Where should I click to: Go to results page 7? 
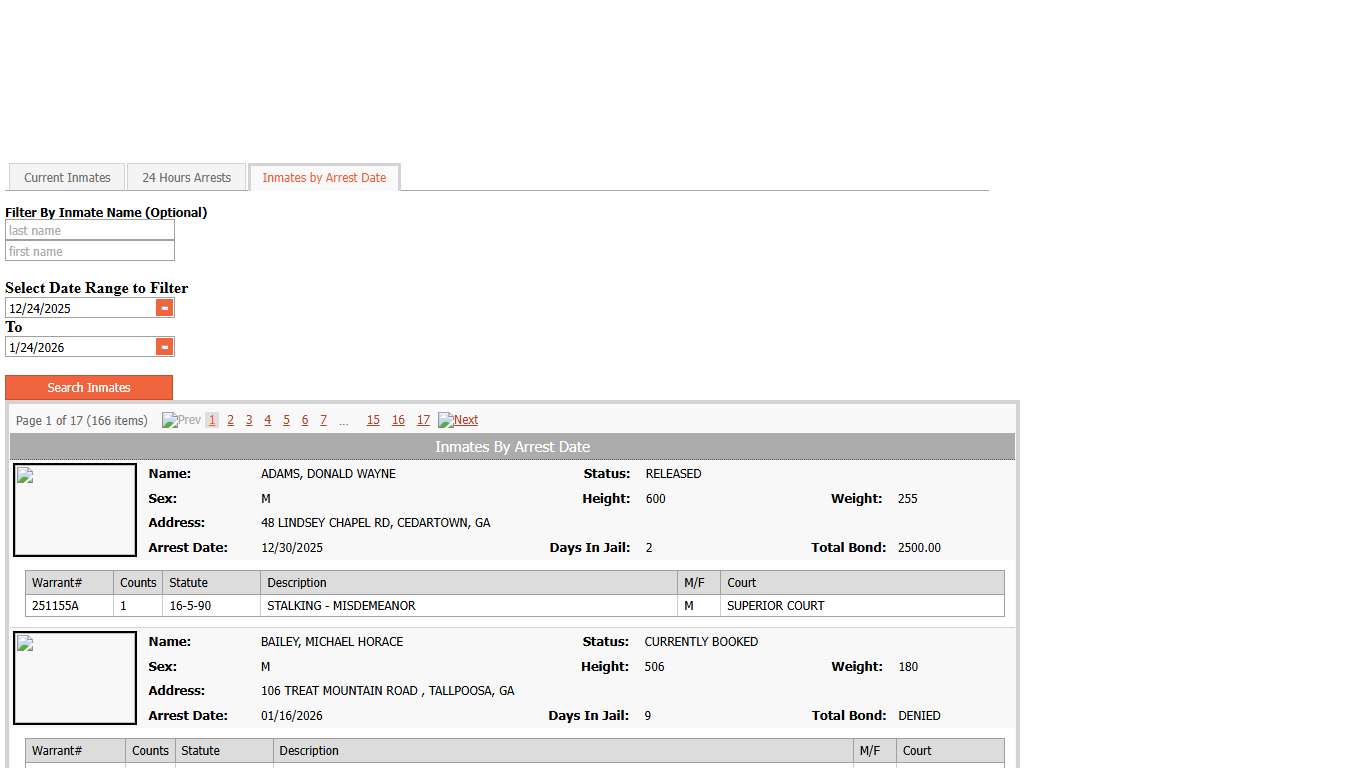[x=323, y=420]
